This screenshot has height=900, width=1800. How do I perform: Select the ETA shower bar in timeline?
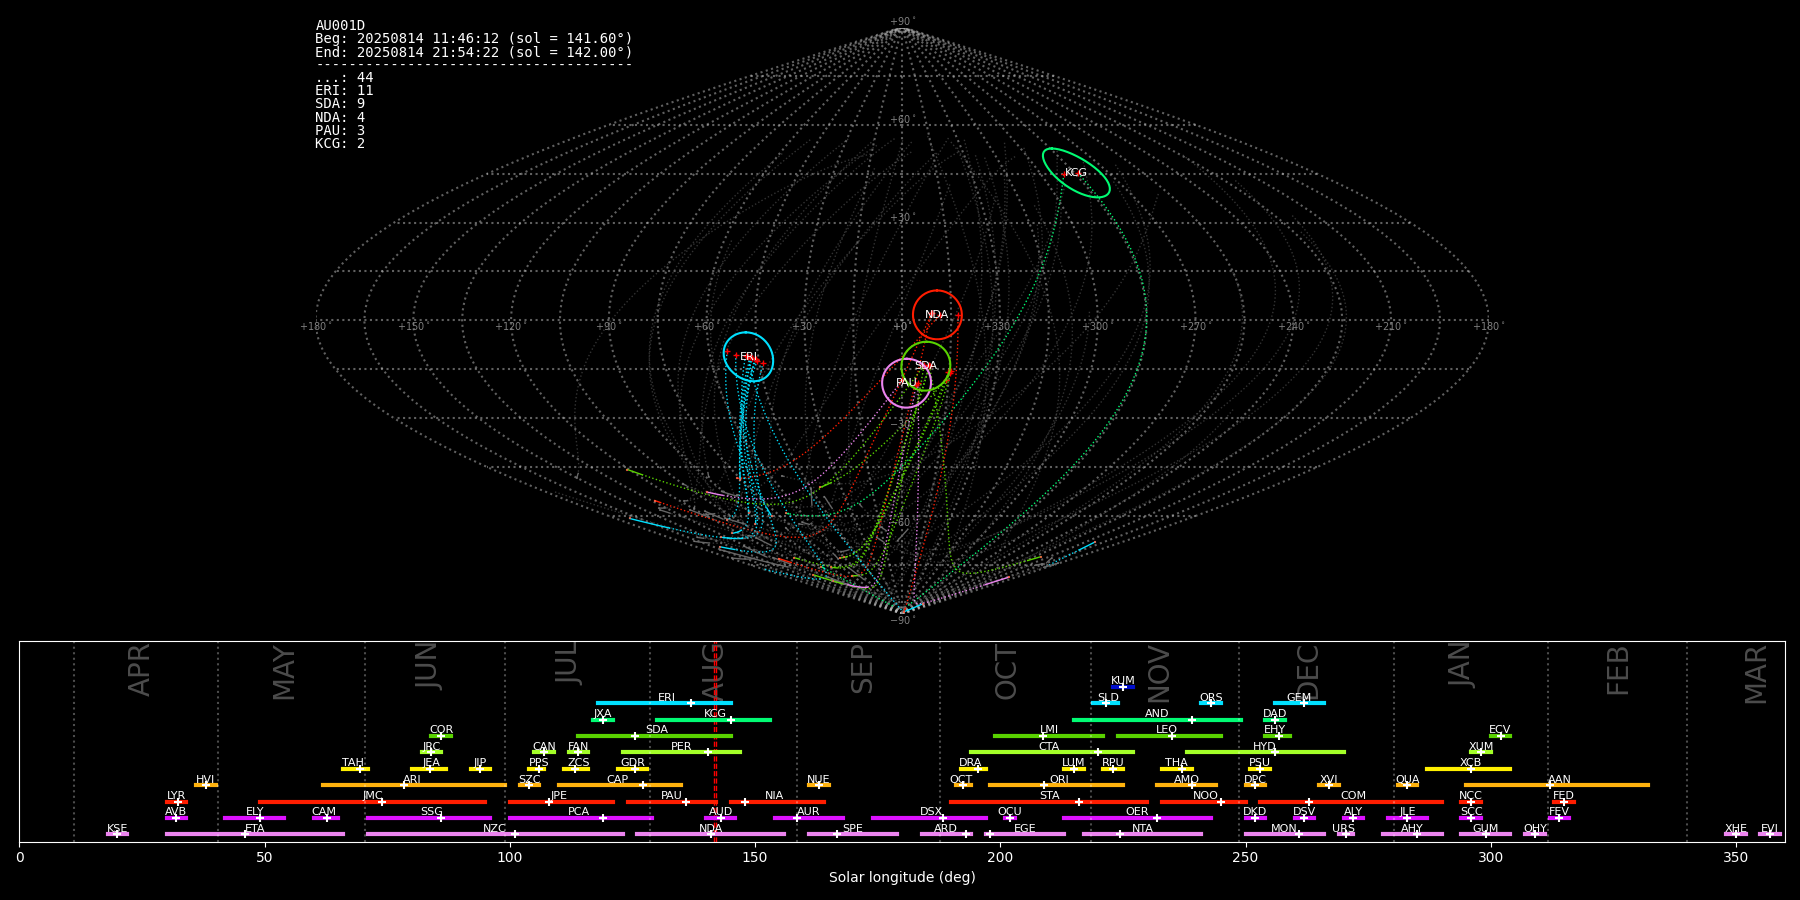click(255, 834)
